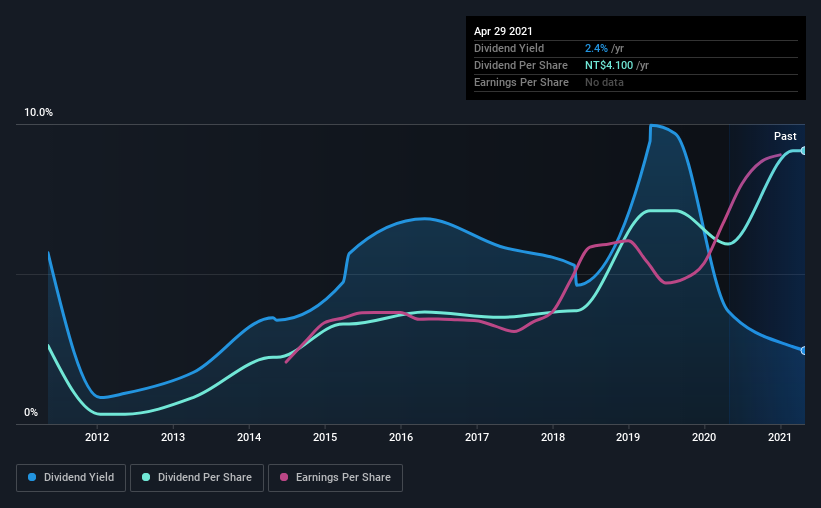Screen dimensions: 821x508
Task: Click the 2.4% dividend yield value
Action: pyautogui.click(x=596, y=48)
